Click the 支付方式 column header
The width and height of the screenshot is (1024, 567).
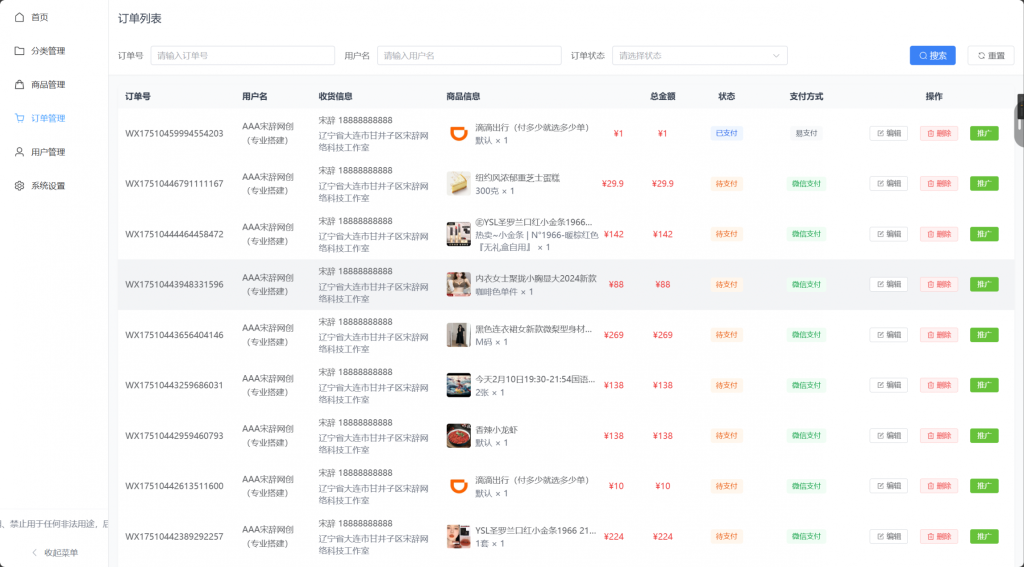[806, 96]
